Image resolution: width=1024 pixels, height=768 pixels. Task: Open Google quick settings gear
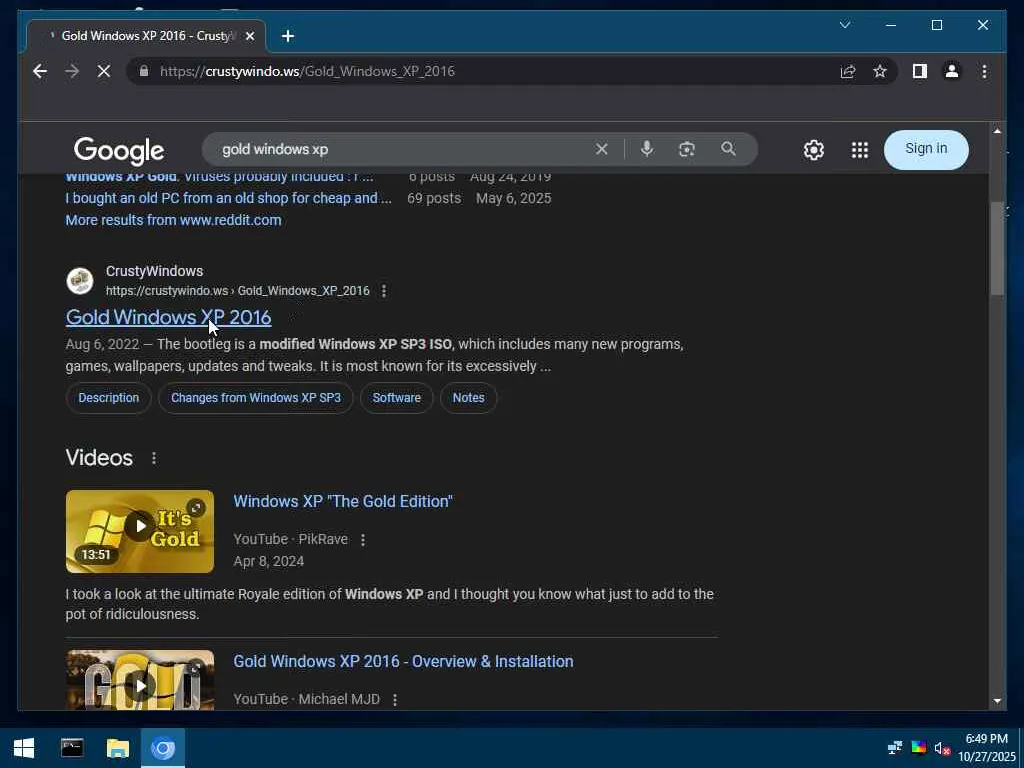point(814,150)
